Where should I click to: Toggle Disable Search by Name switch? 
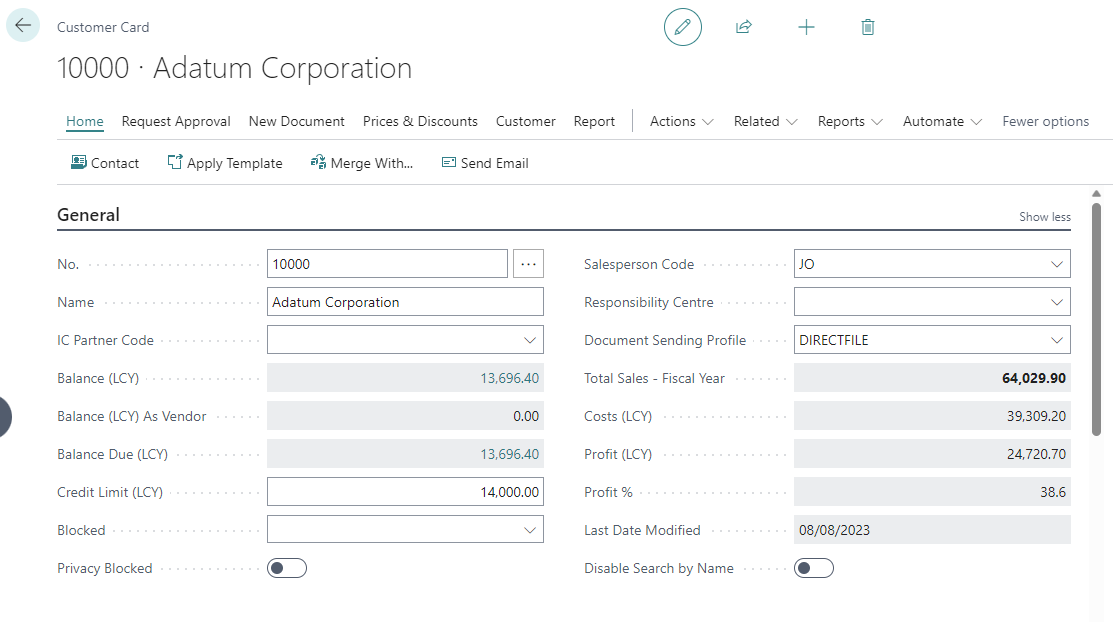(814, 568)
